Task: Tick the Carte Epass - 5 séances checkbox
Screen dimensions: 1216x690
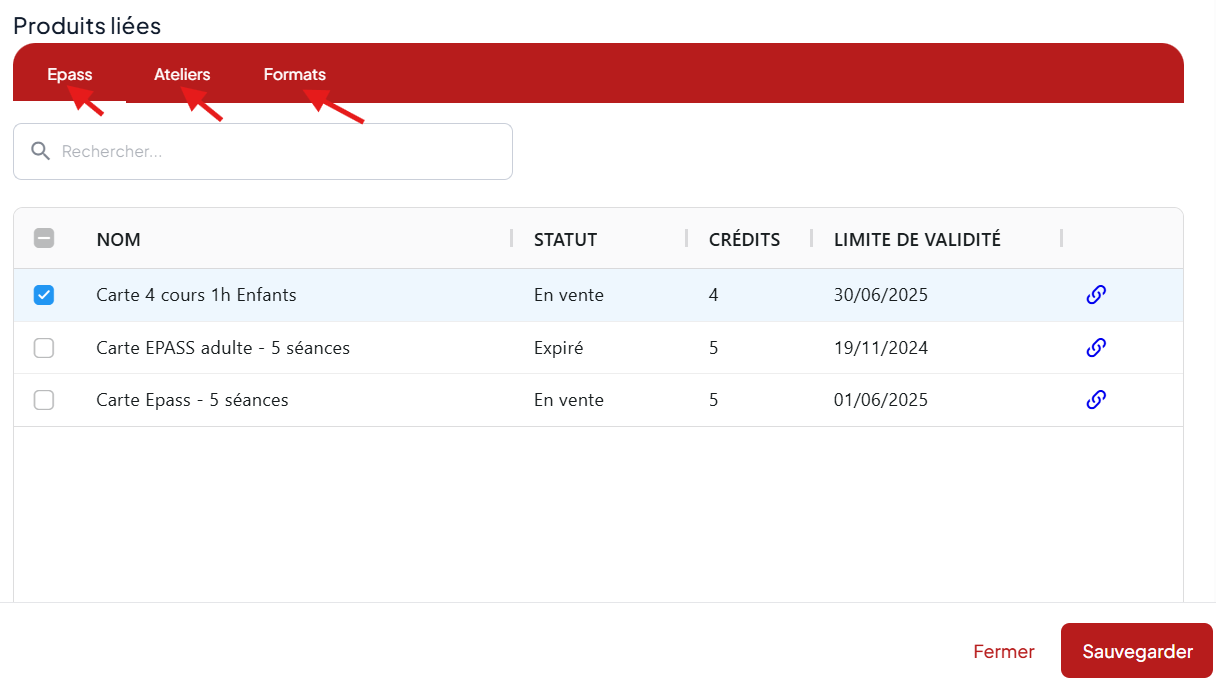Action: click(44, 400)
